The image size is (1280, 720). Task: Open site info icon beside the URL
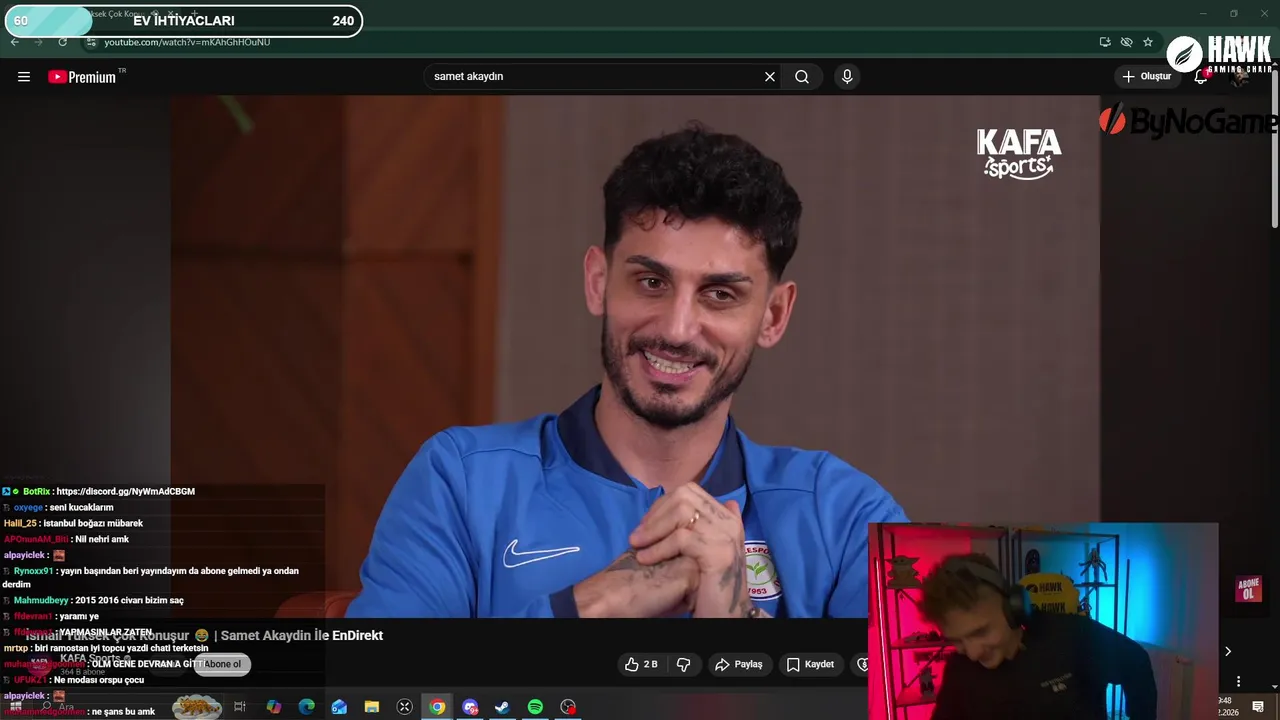[x=91, y=42]
